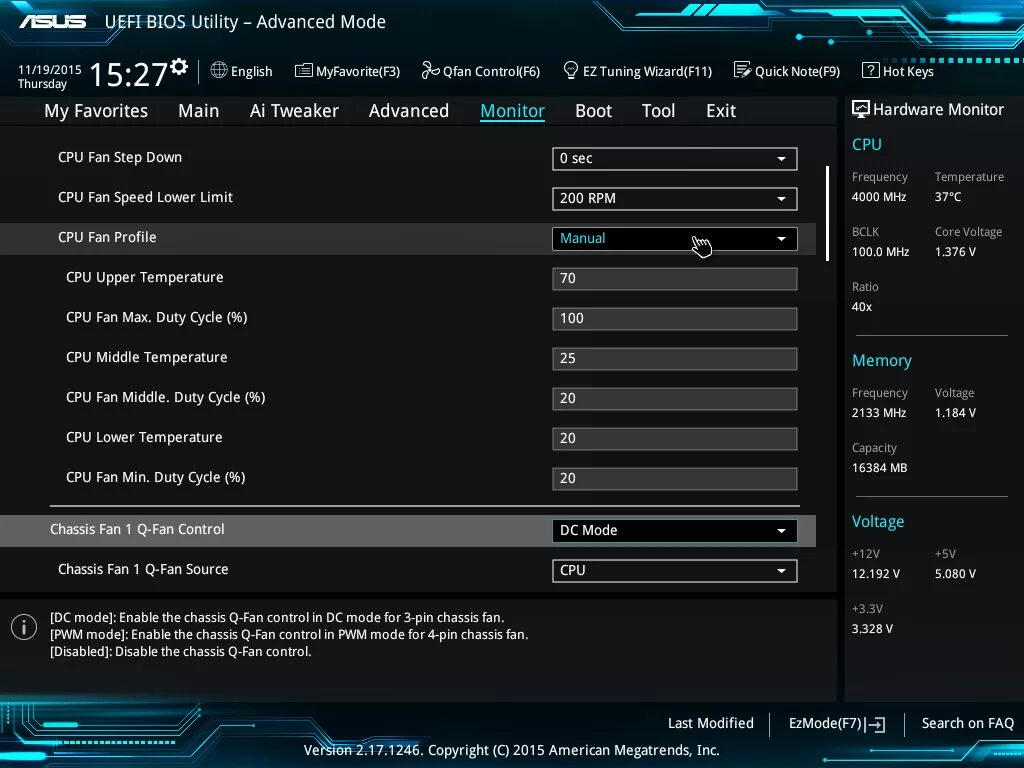1024x768 pixels.
Task: Edit the CPU Middle Temperature field
Action: (x=674, y=359)
